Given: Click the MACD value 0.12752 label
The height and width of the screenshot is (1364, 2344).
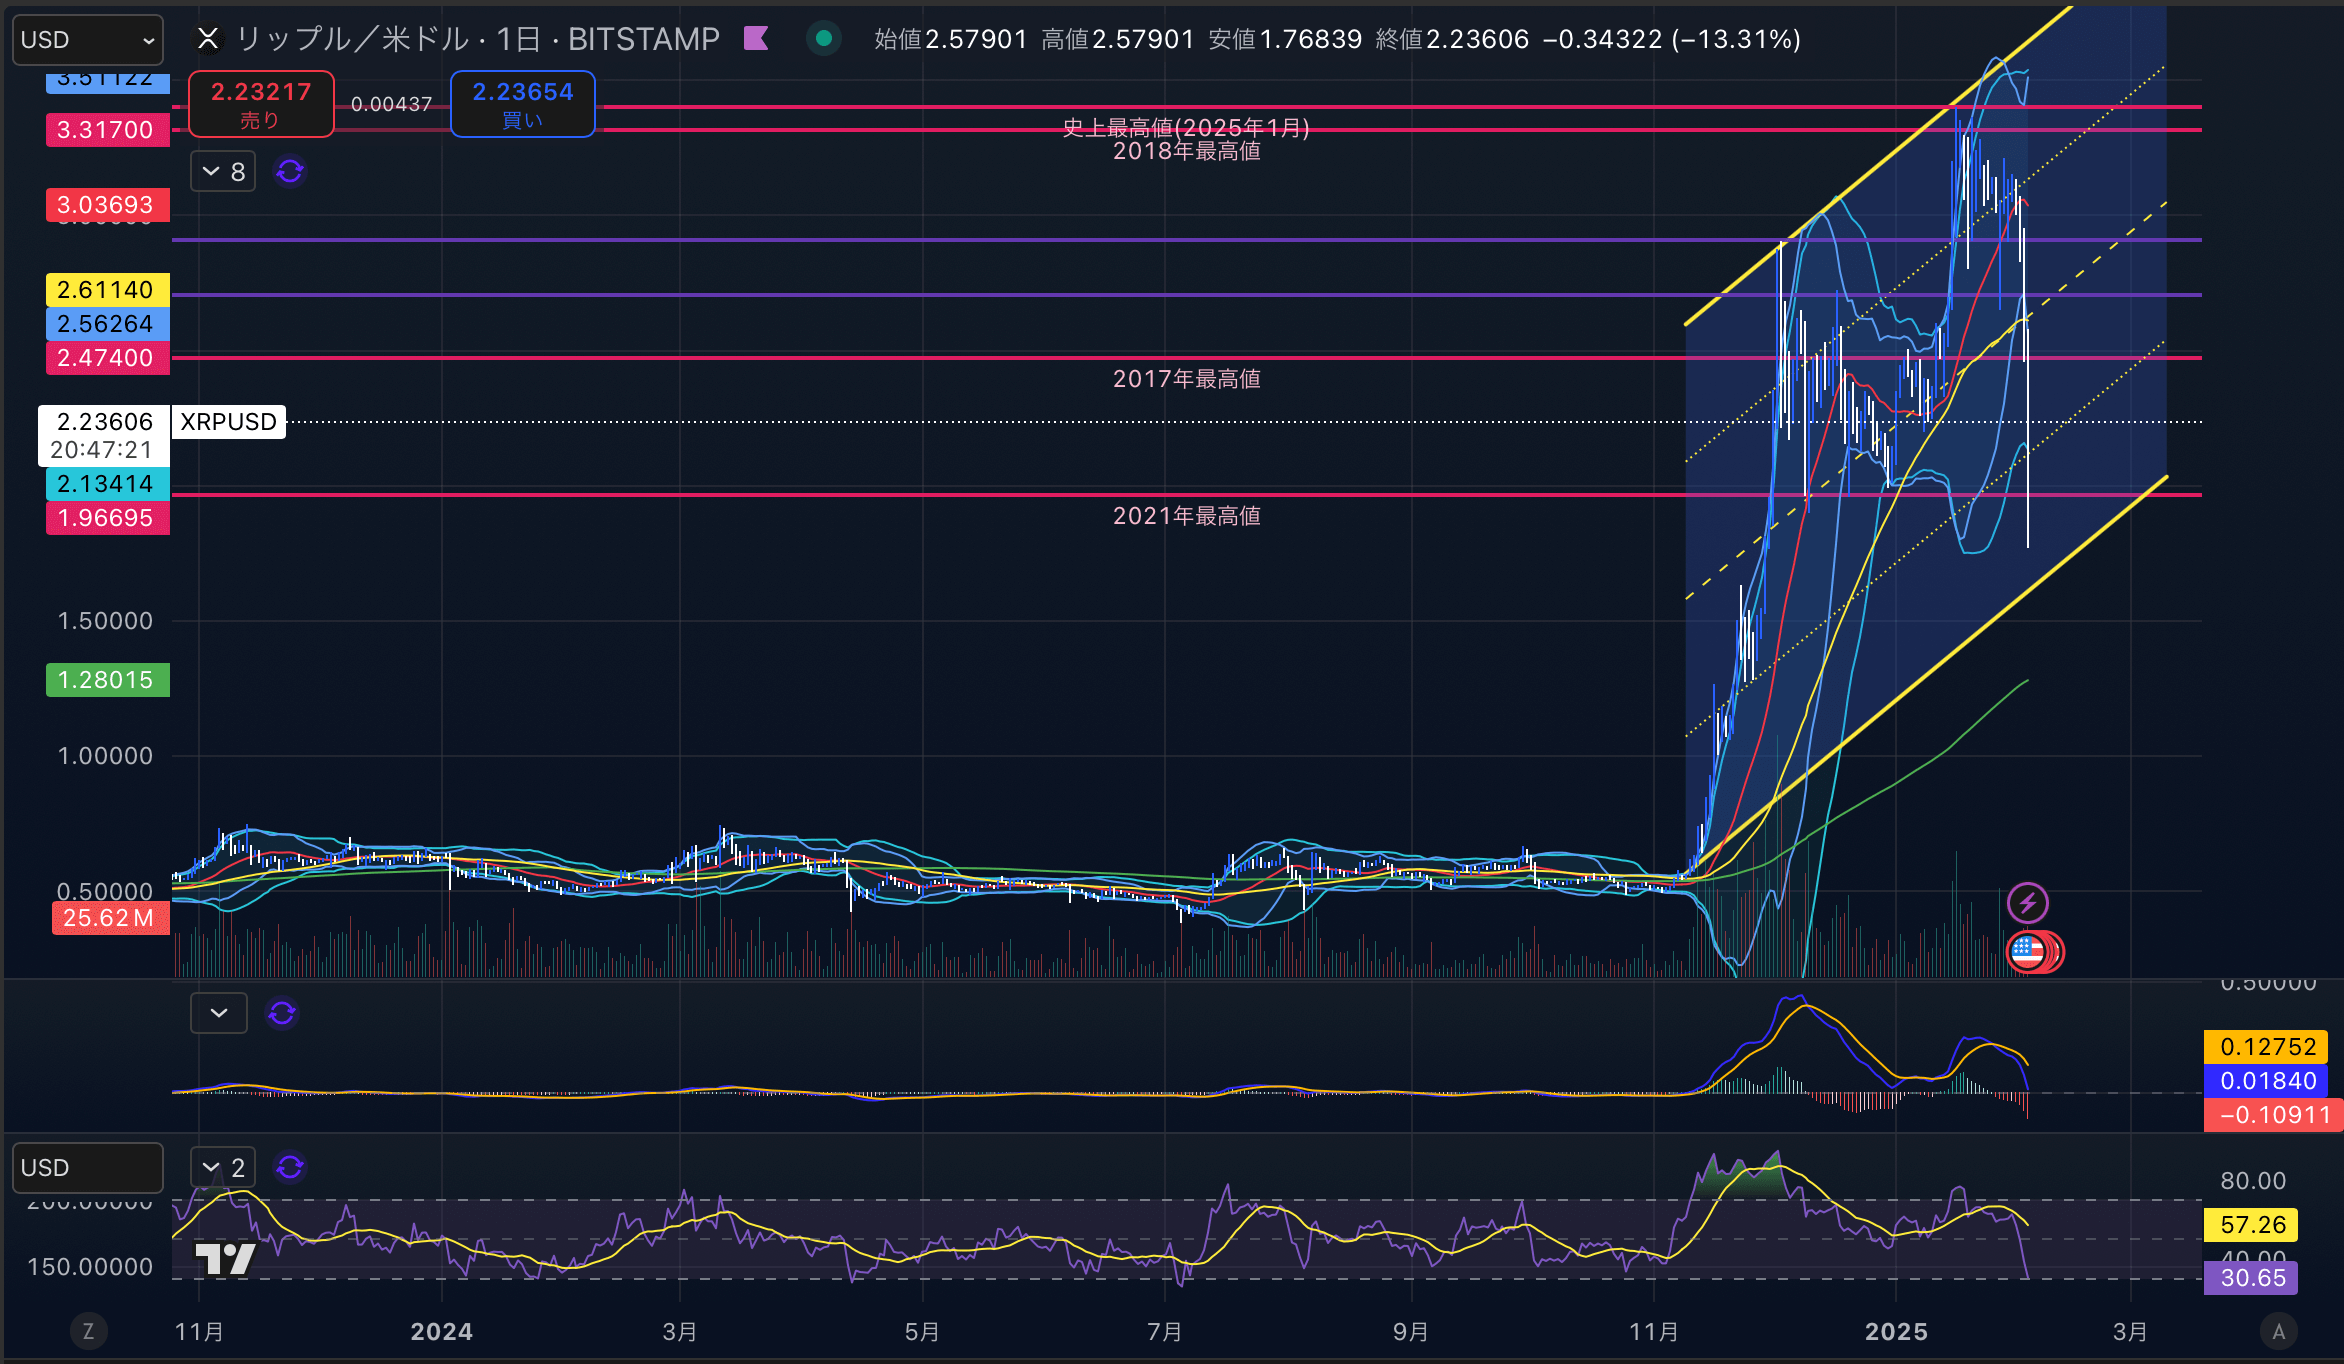Looking at the screenshot, I should click(x=2267, y=1047).
